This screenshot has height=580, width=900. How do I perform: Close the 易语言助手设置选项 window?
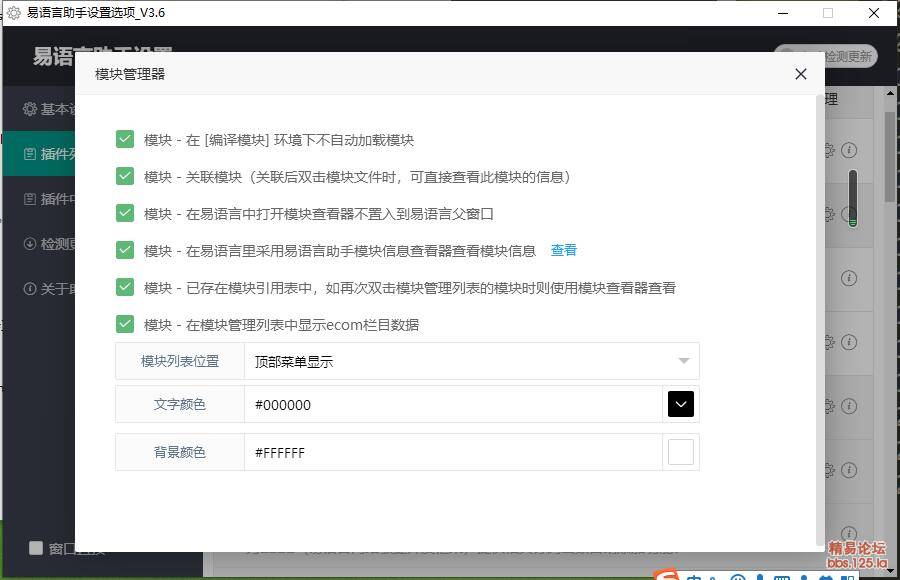[x=874, y=13]
